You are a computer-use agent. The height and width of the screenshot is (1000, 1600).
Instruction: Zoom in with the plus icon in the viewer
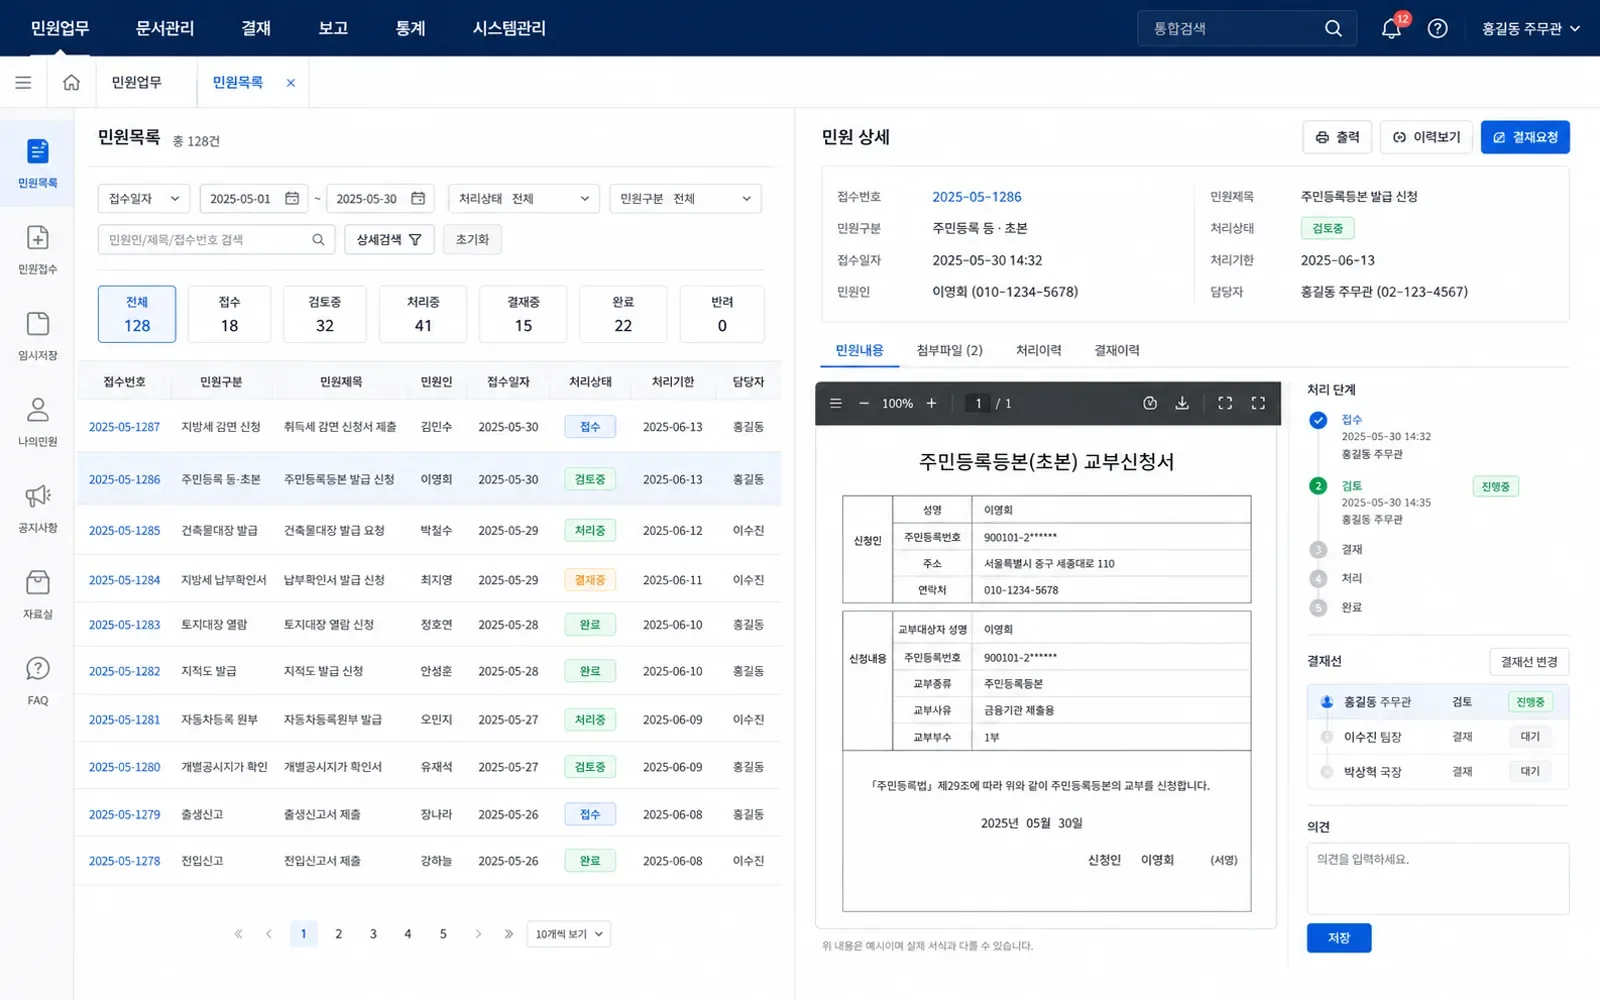(931, 403)
